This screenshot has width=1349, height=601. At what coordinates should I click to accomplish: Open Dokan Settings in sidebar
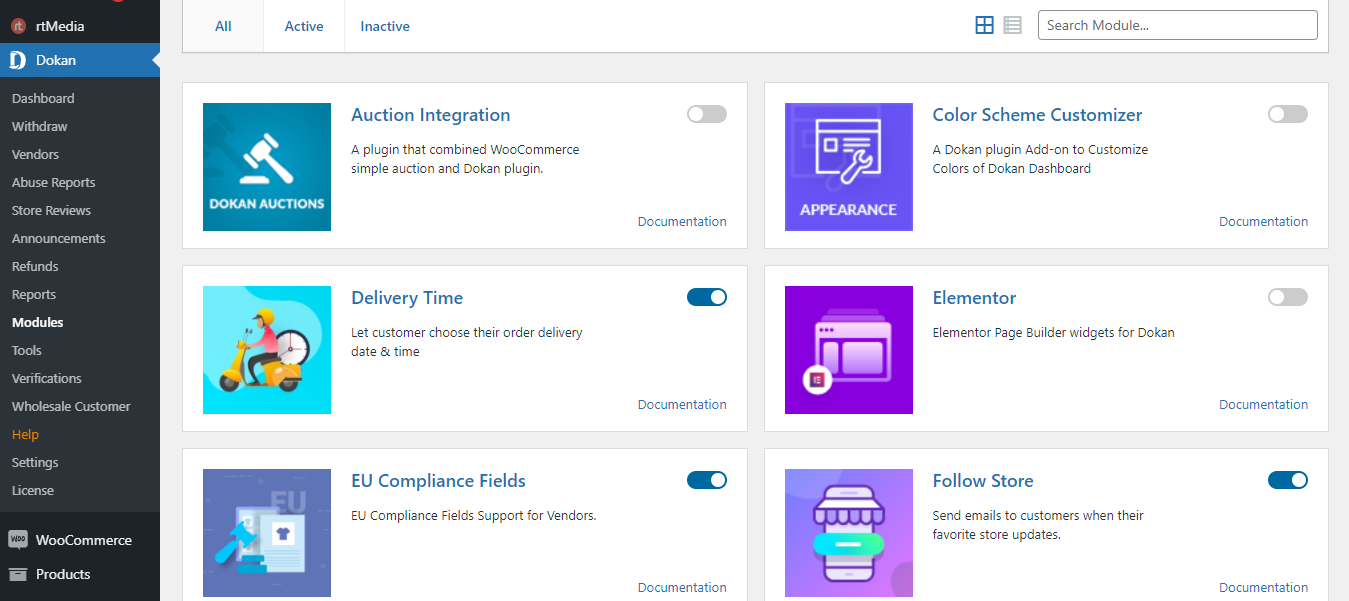pyautogui.click(x=35, y=462)
